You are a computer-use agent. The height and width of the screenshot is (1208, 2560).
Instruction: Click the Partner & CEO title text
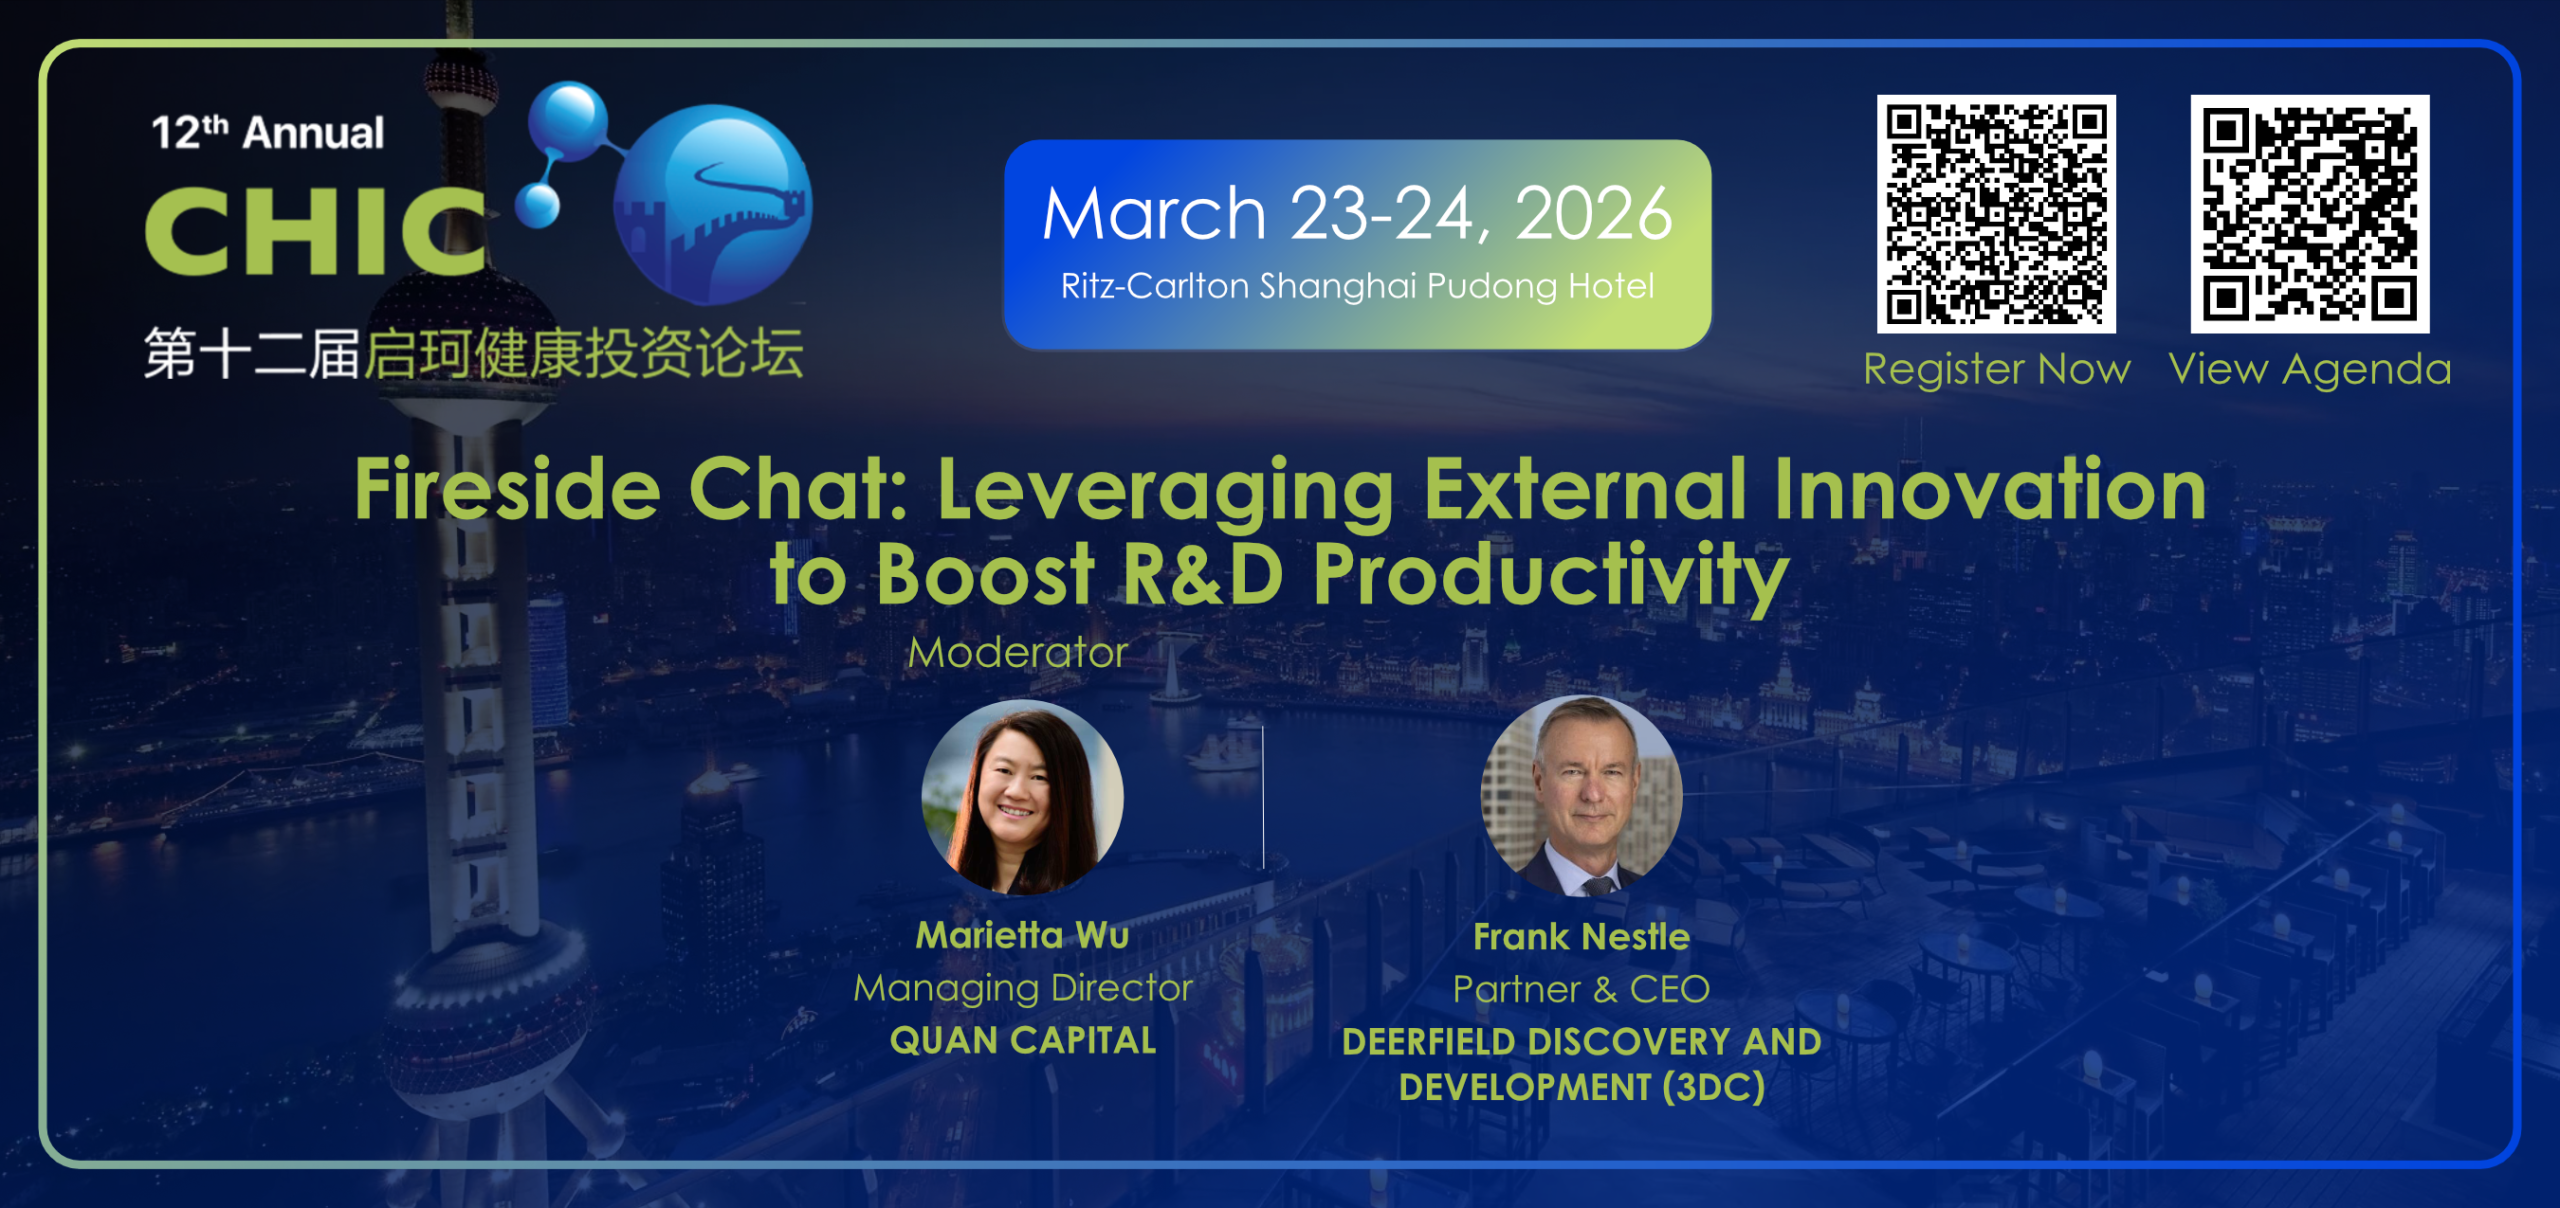pyautogui.click(x=1581, y=989)
